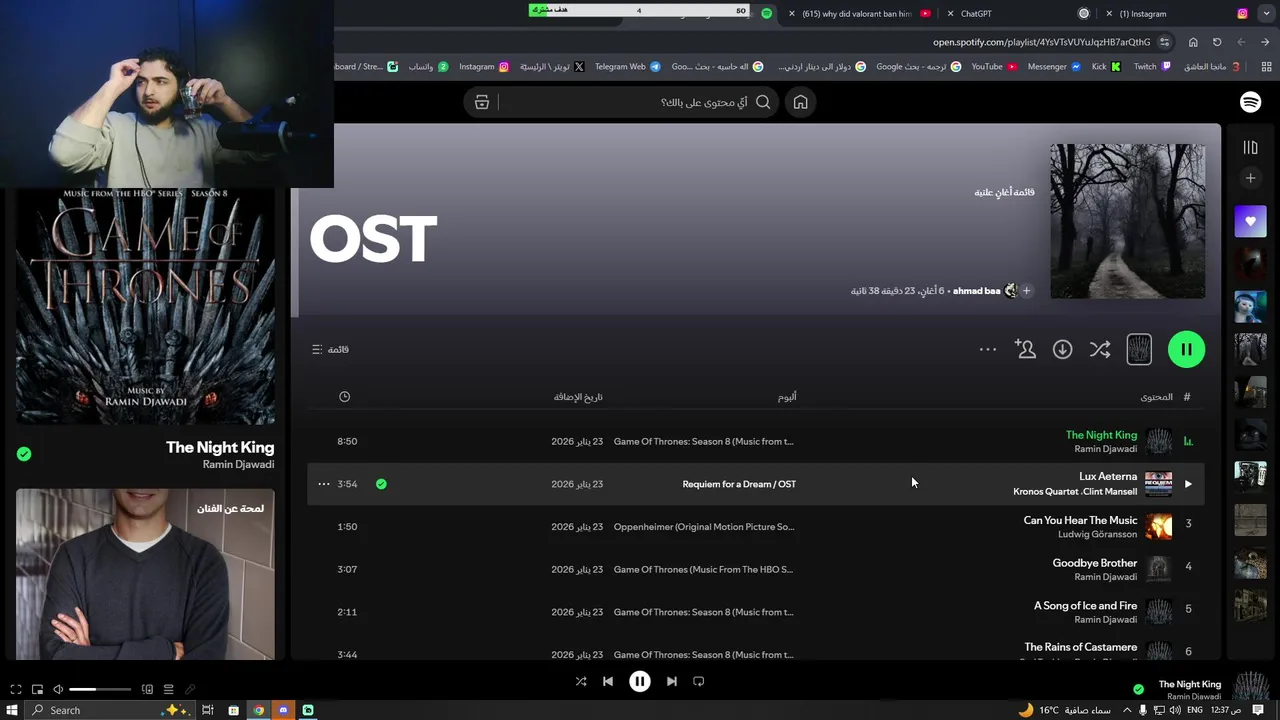Open ahmad baa profile link
Image resolution: width=1280 pixels, height=720 pixels.
(976, 291)
